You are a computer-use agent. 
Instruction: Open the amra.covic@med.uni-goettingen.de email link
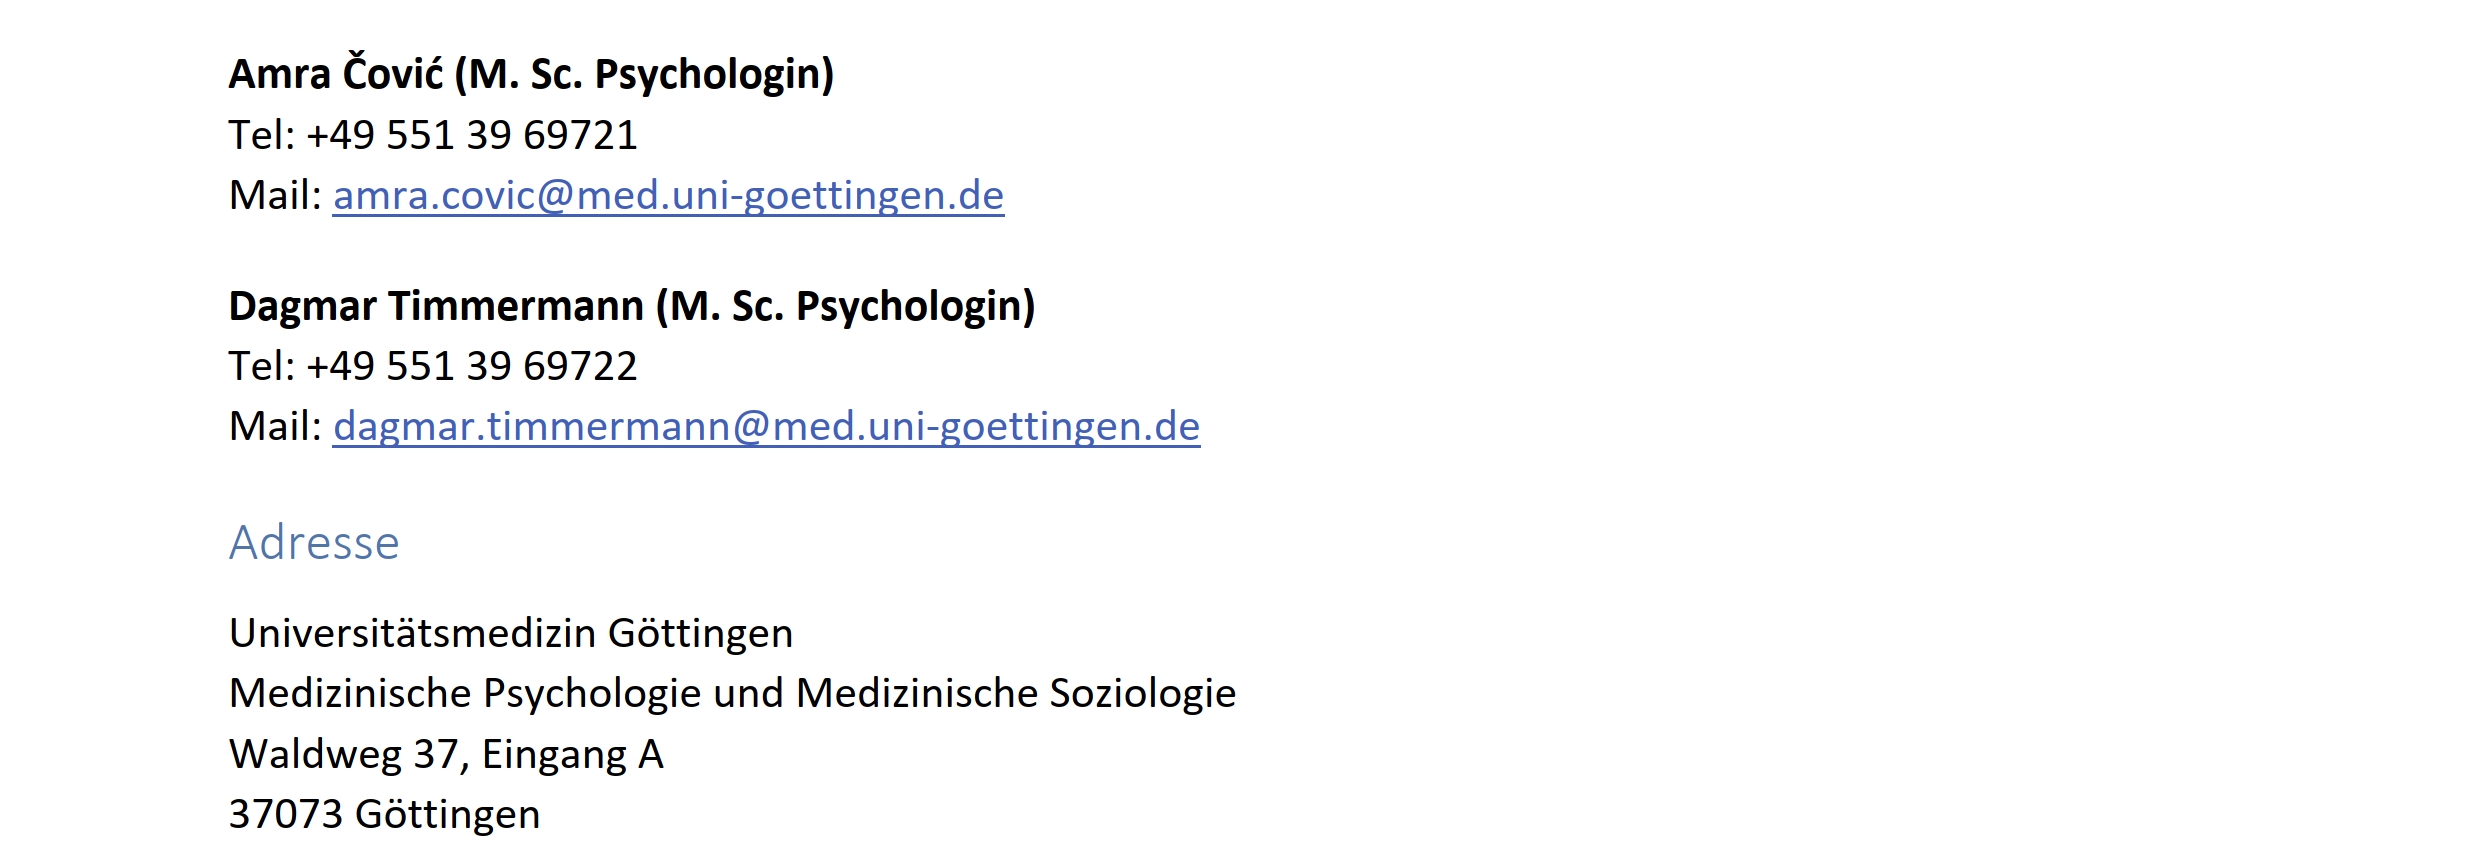coord(668,195)
